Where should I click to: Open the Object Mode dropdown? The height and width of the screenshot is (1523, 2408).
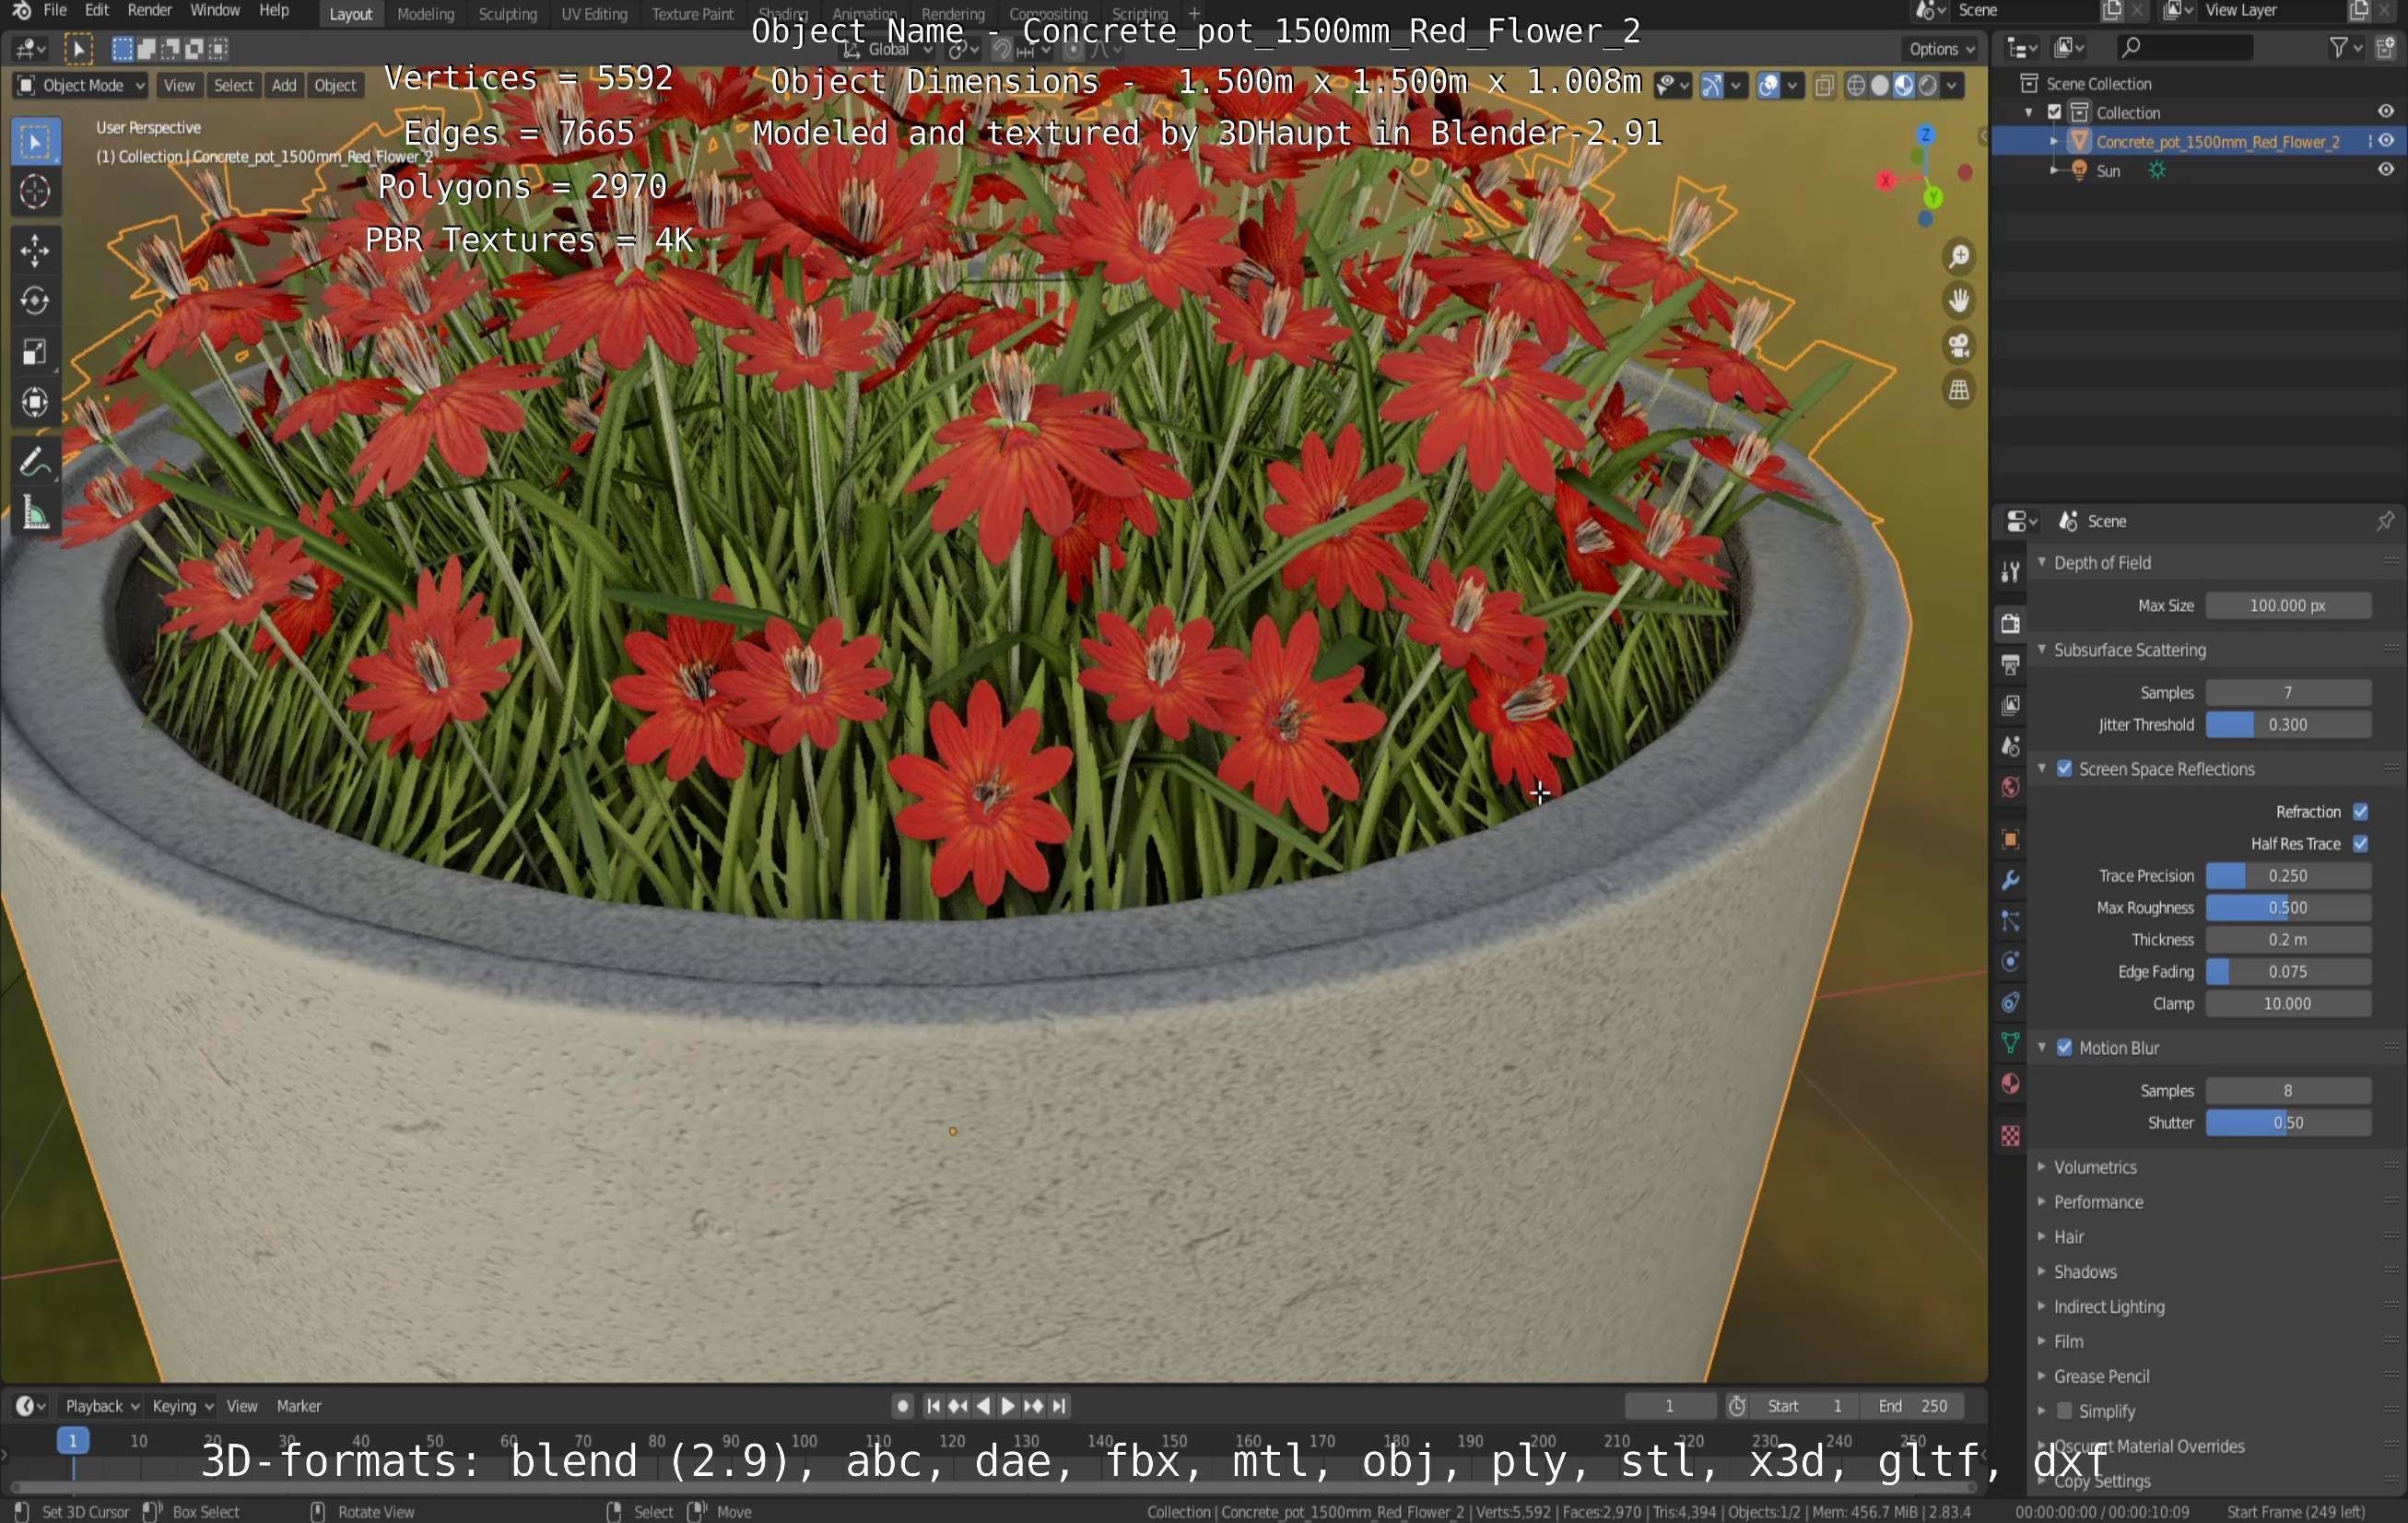[x=81, y=86]
